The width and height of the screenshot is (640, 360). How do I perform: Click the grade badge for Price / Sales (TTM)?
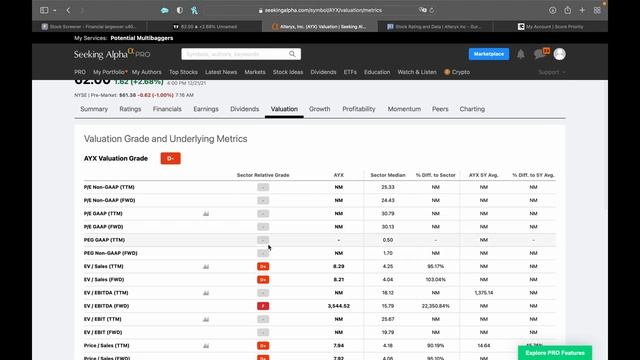coord(263,346)
